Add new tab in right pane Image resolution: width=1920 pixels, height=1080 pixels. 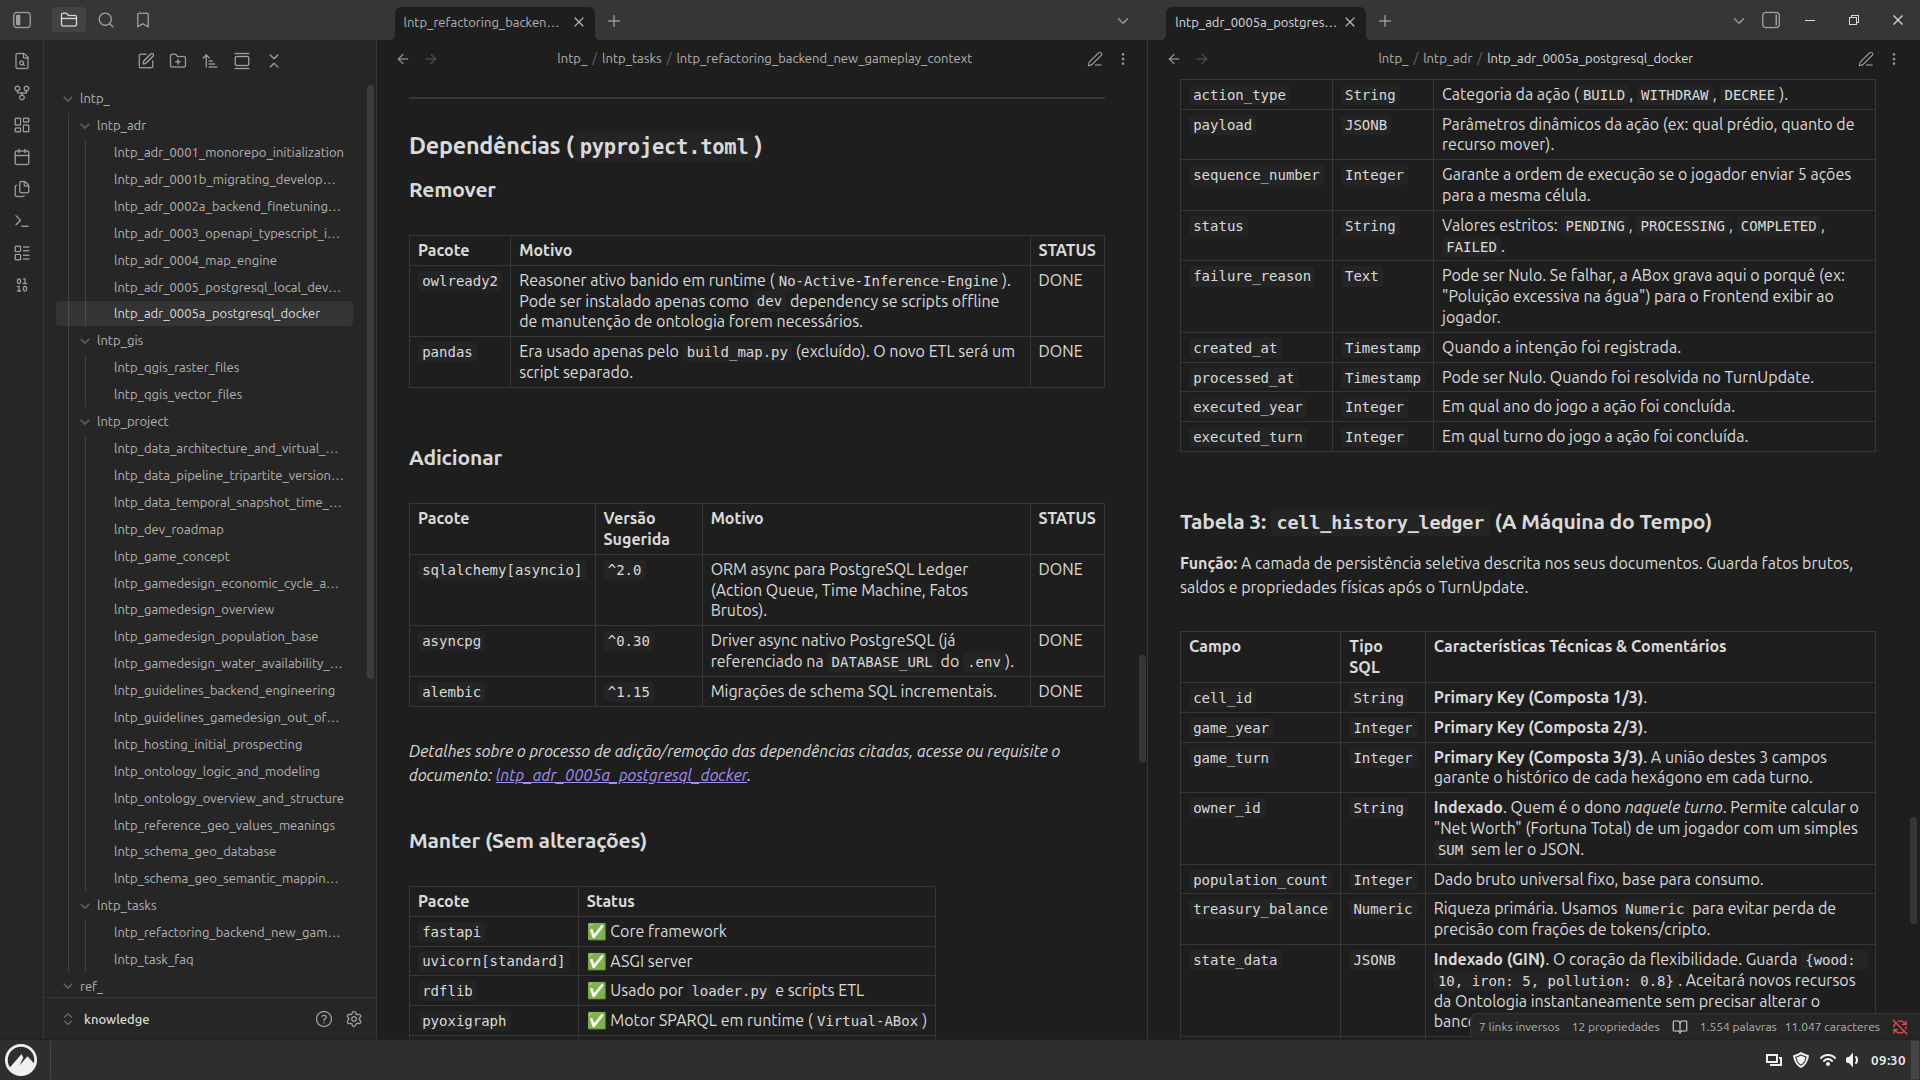1385,21
